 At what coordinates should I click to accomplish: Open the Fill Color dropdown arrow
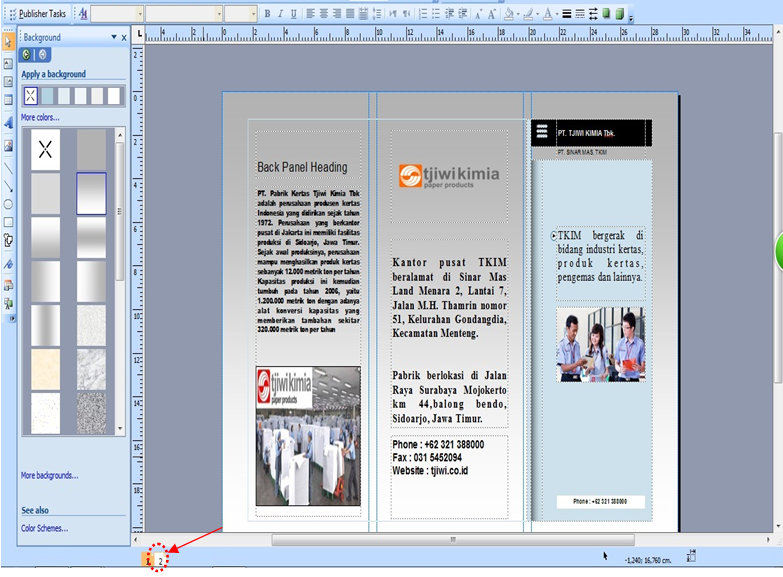[x=518, y=14]
